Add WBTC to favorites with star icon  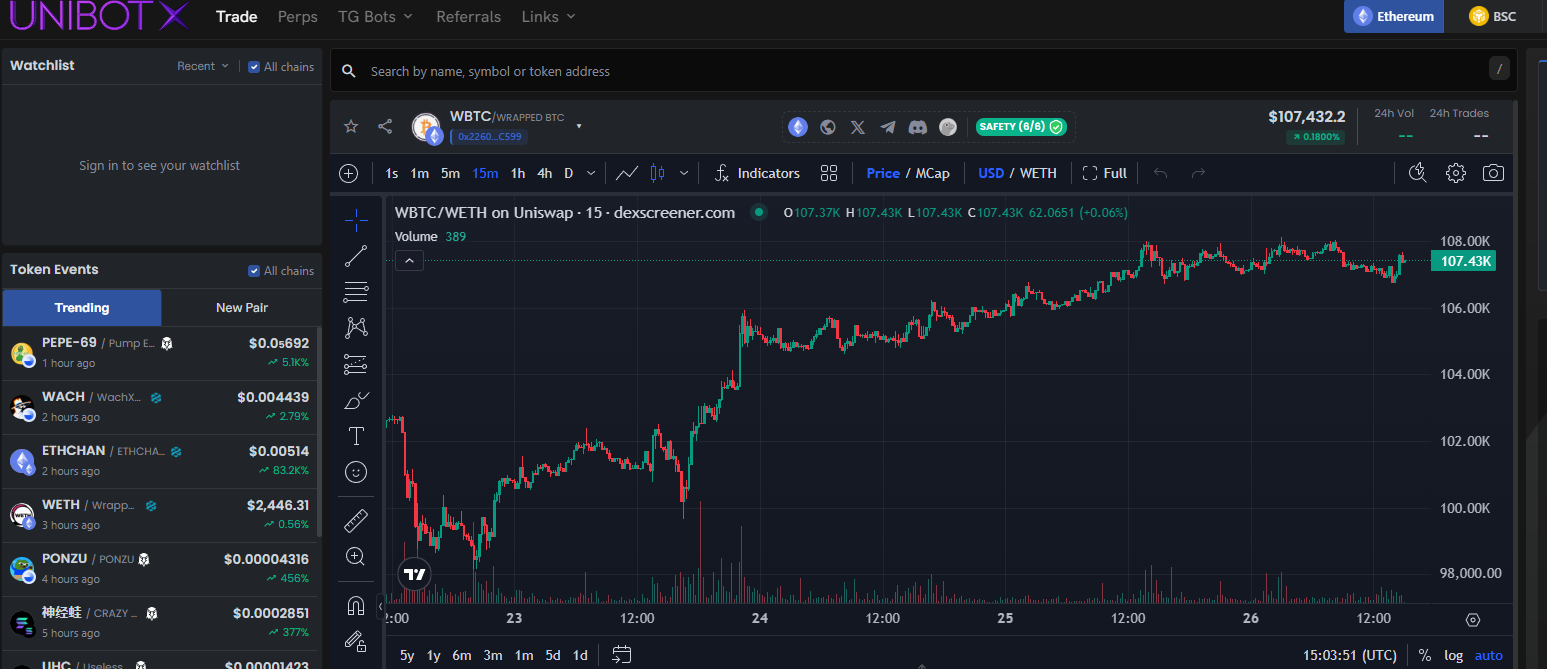coord(351,126)
